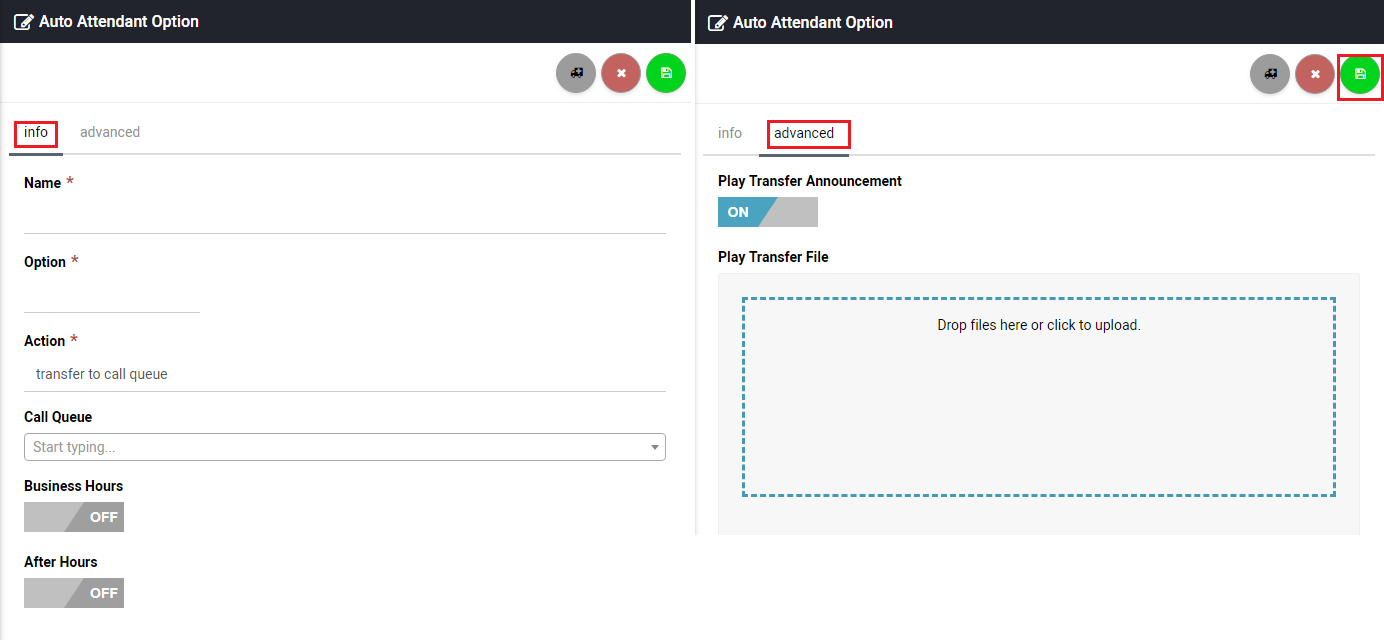This screenshot has height=640, width=1384.
Task: Select the info tab in left panel
Action: pyautogui.click(x=36, y=132)
